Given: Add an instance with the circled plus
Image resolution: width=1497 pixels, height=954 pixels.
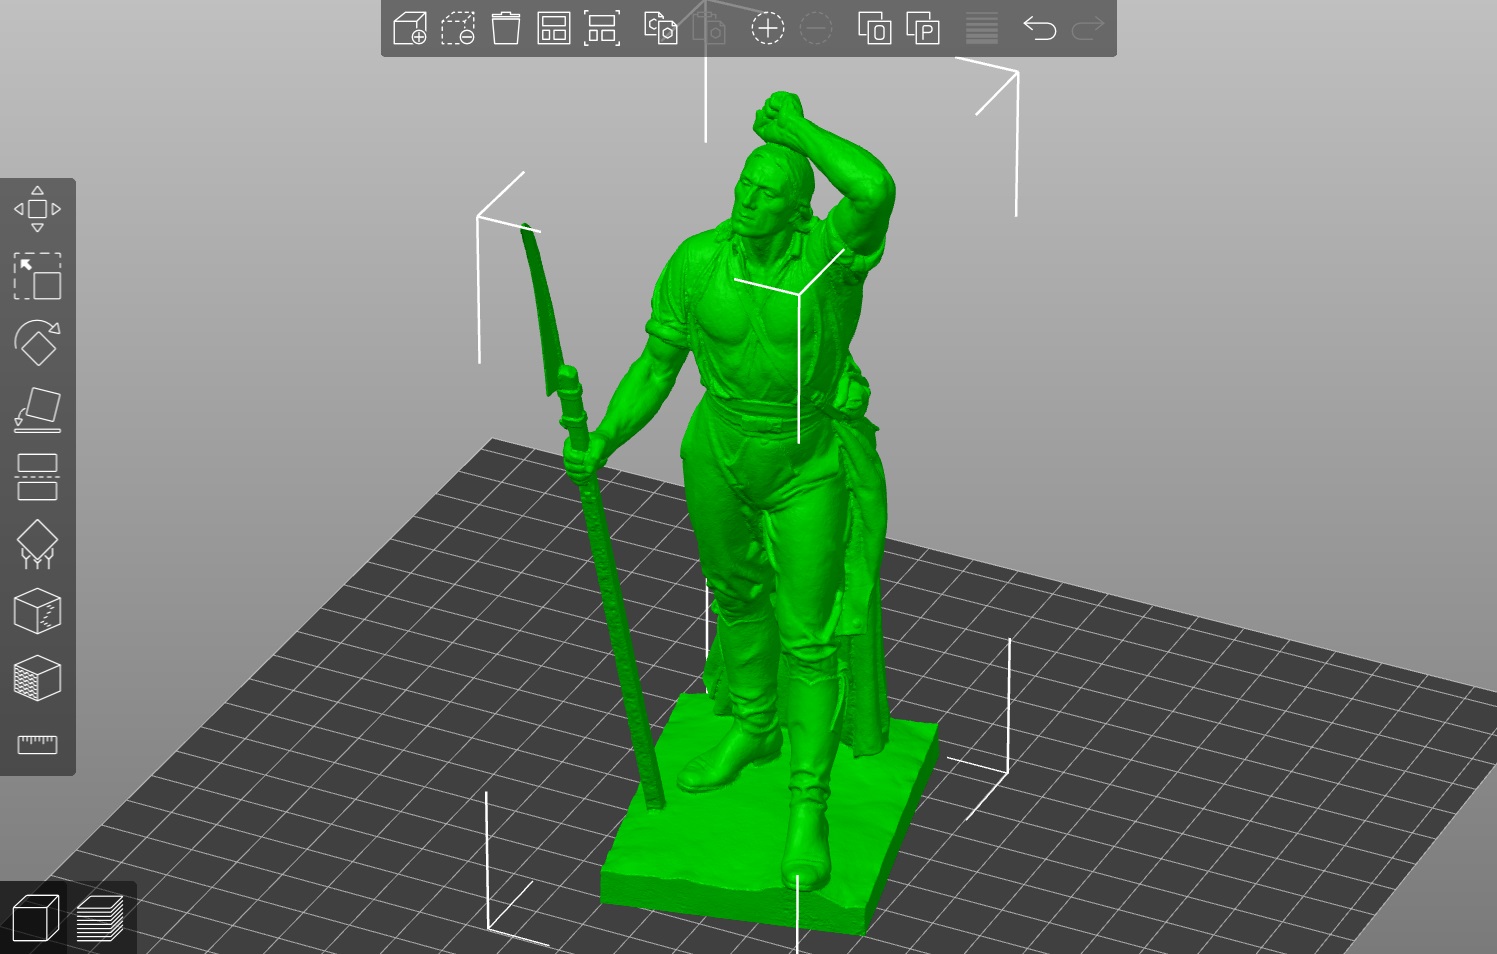Looking at the screenshot, I should pyautogui.click(x=767, y=28).
